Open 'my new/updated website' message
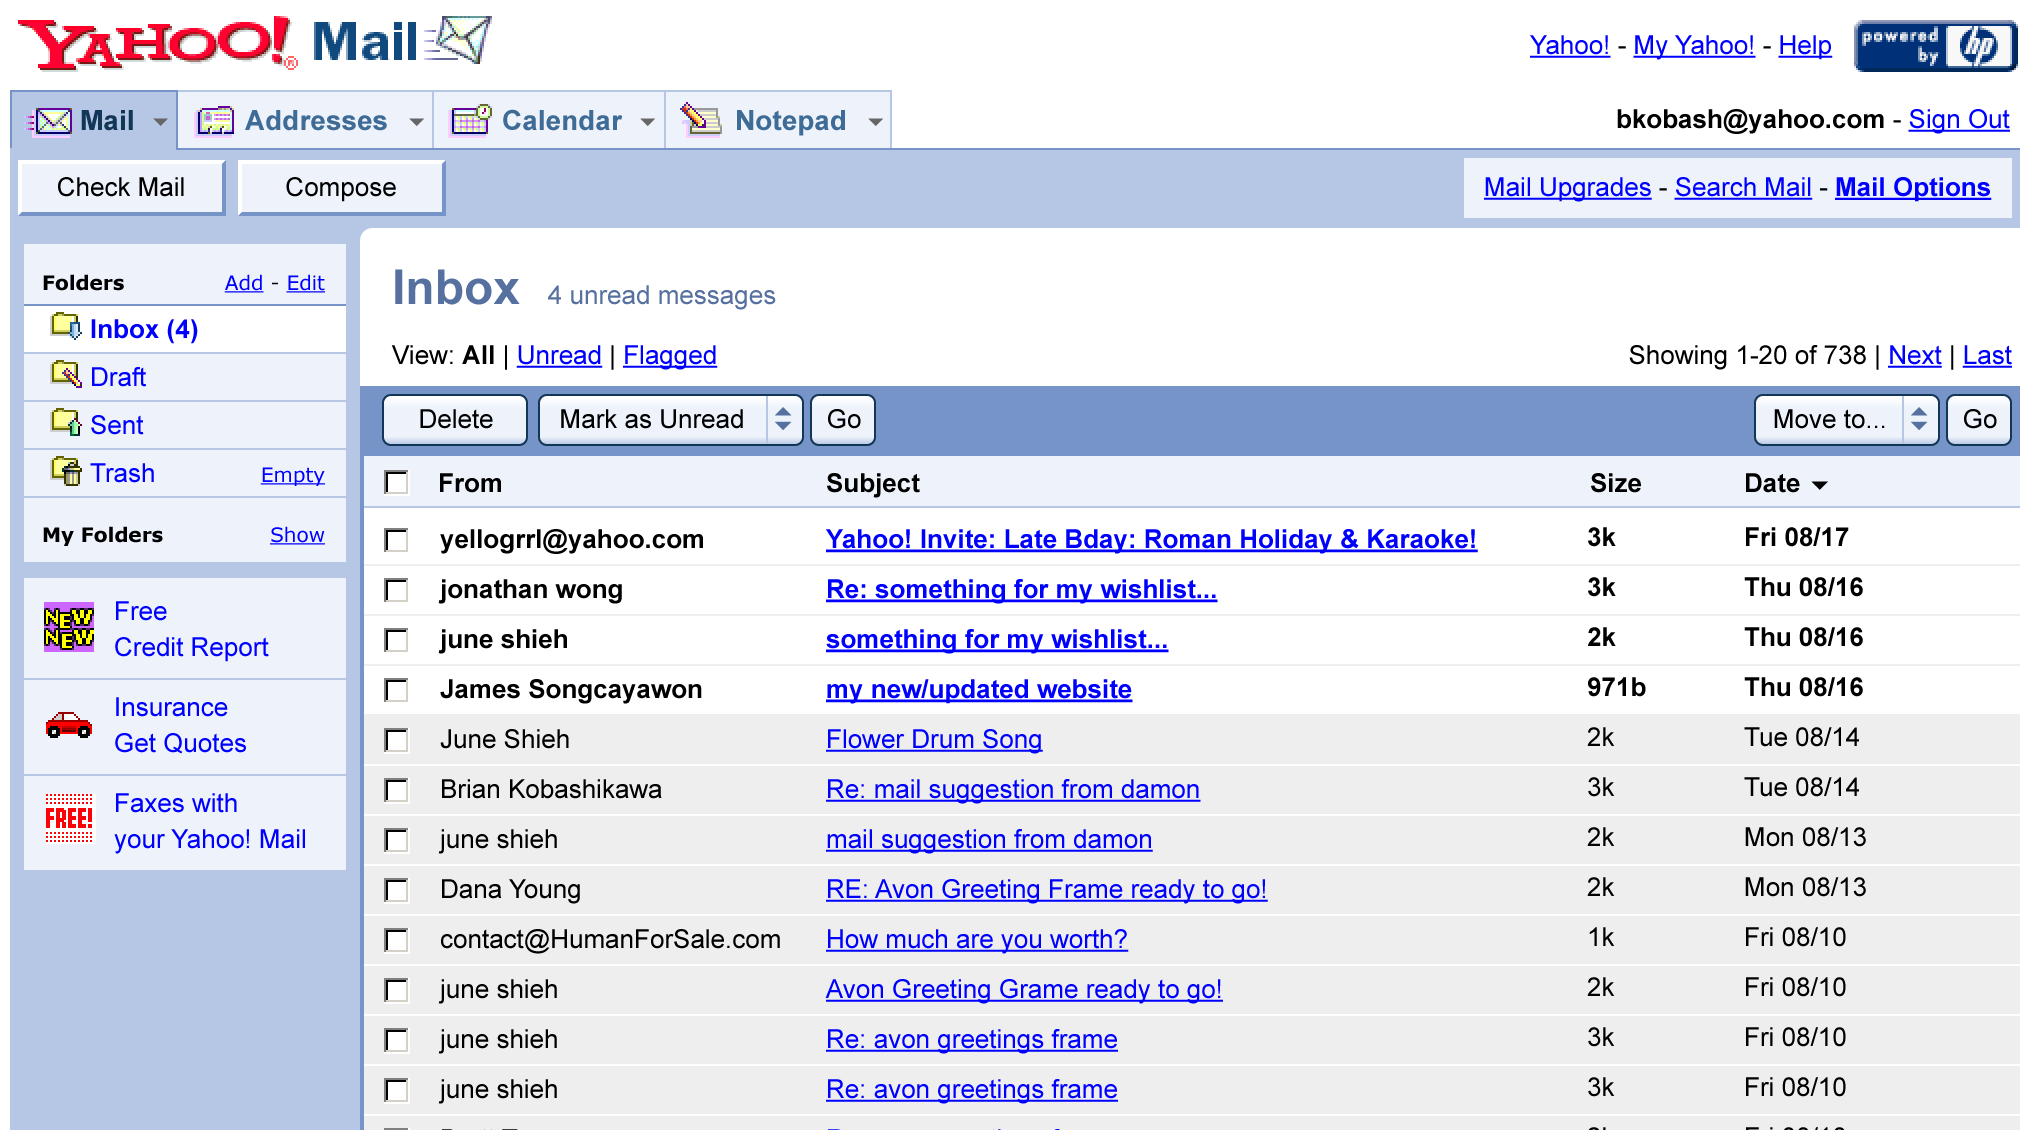The width and height of the screenshot is (2032, 1130). [x=979, y=689]
